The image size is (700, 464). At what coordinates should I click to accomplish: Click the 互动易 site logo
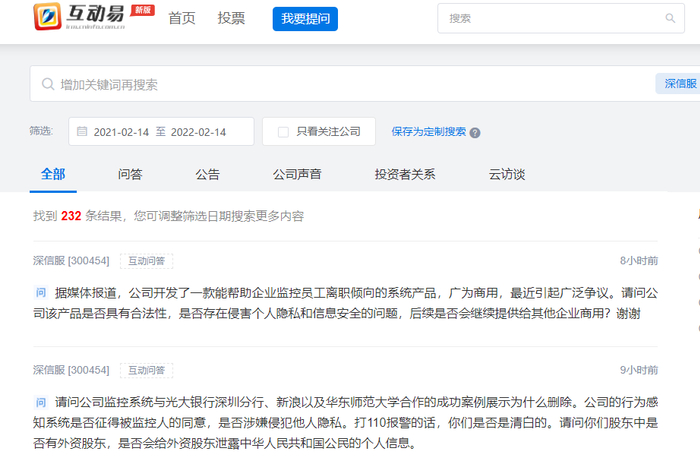tap(79, 17)
